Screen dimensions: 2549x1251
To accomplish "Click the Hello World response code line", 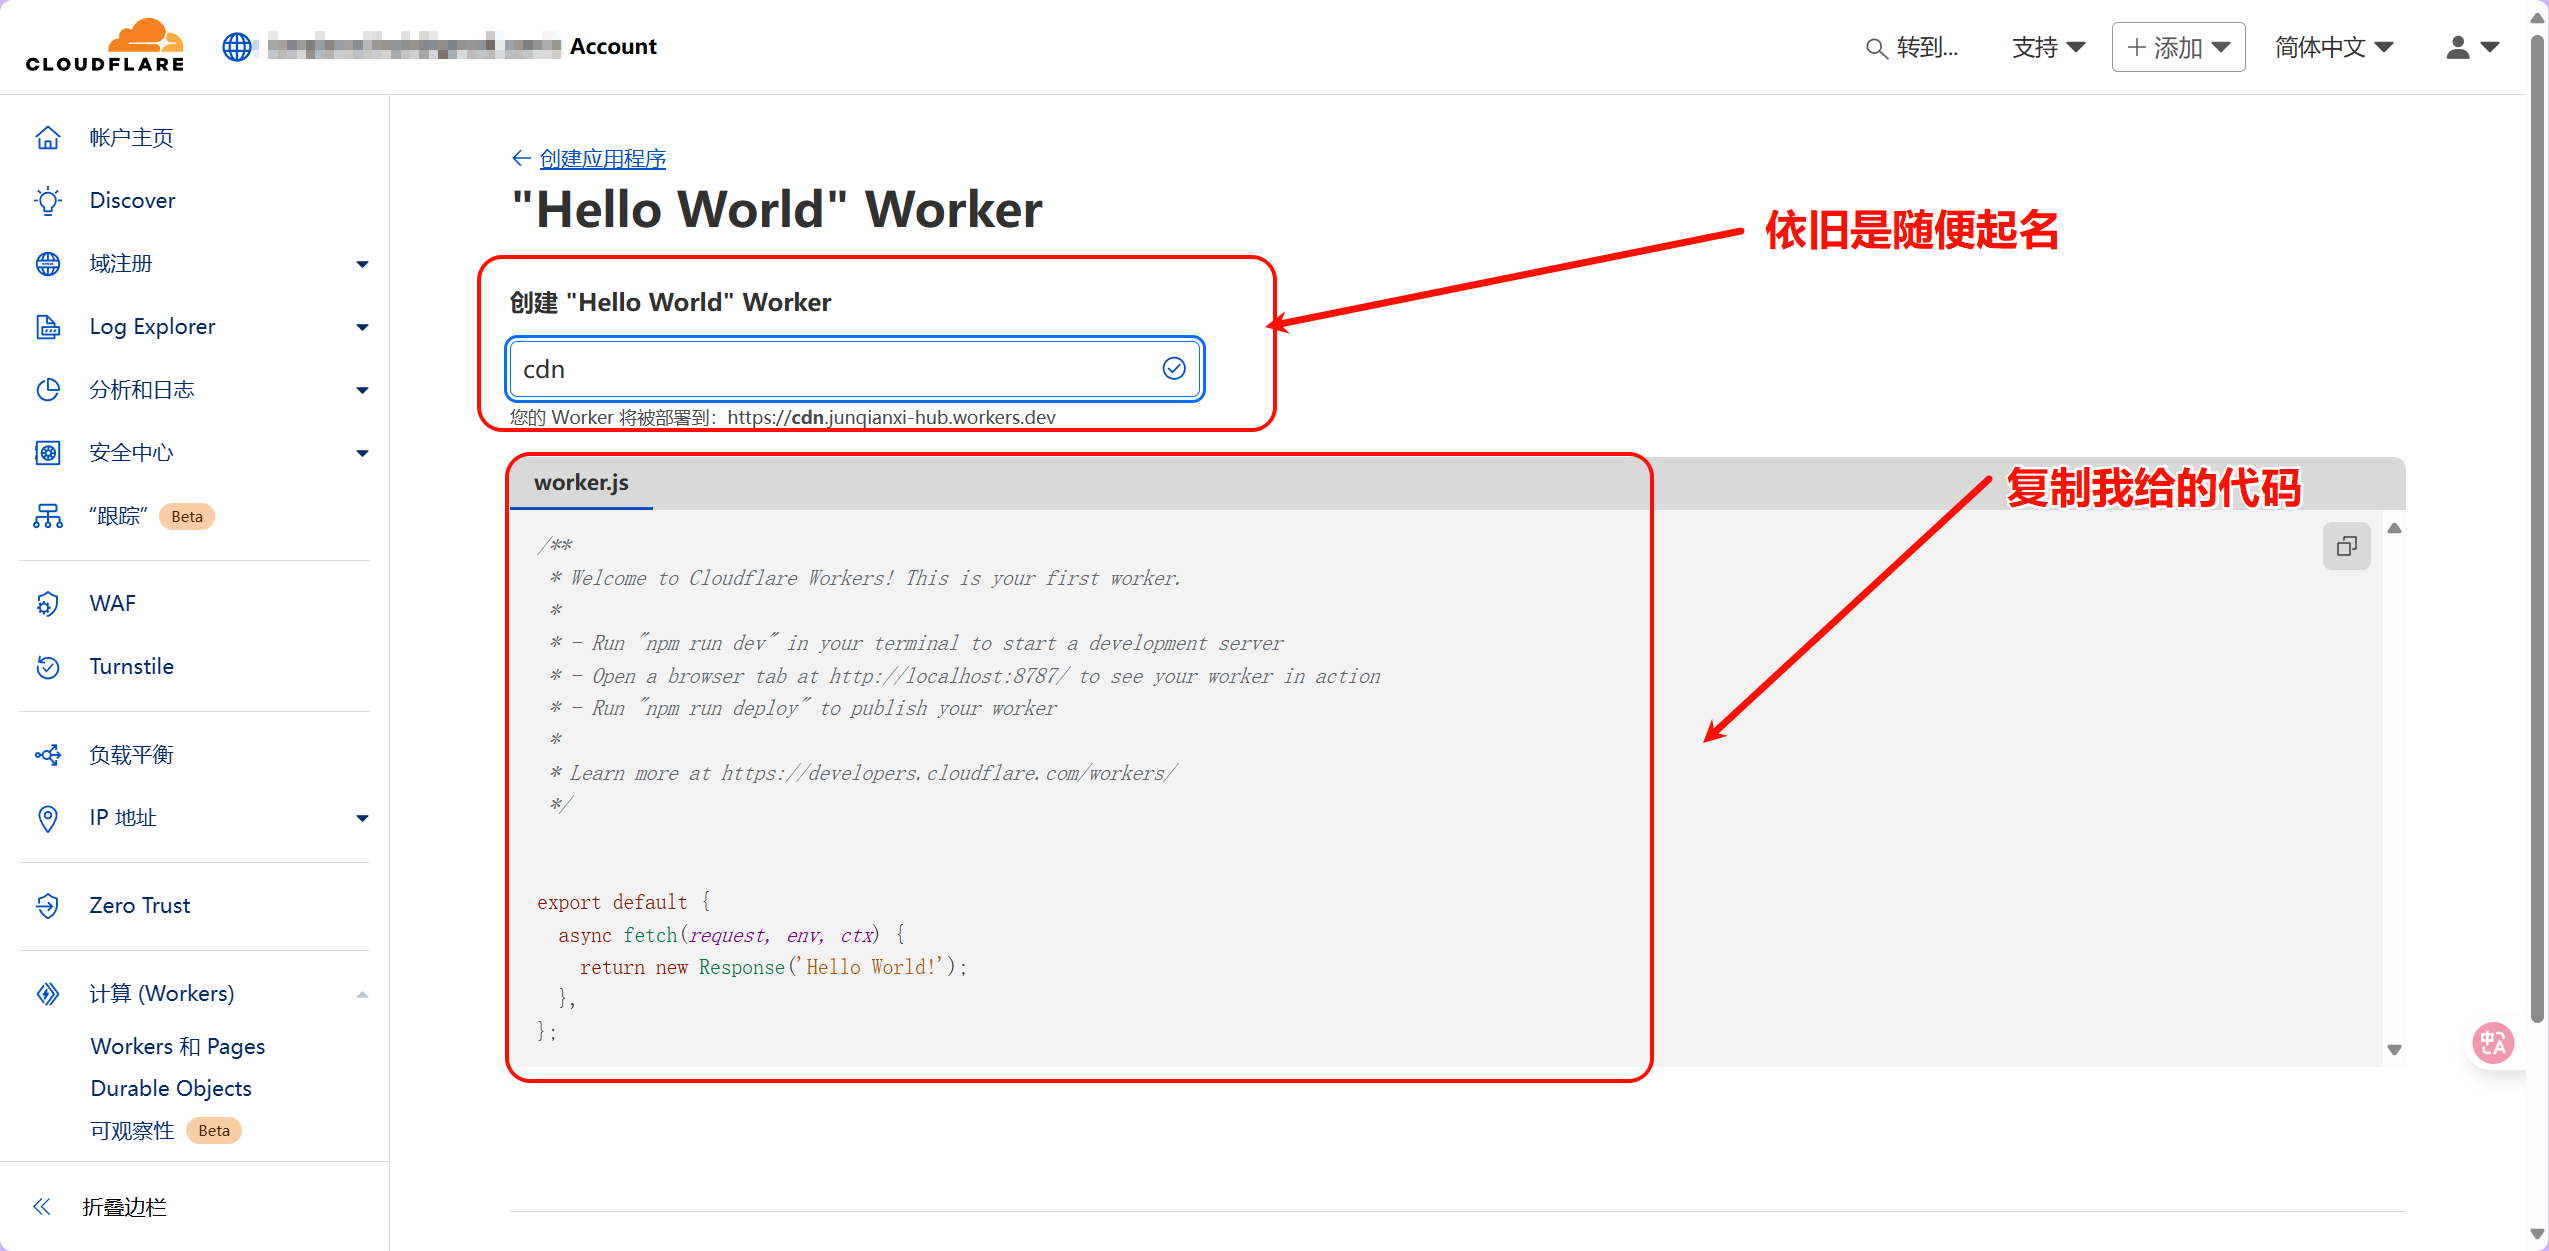I will pyautogui.click(x=773, y=967).
